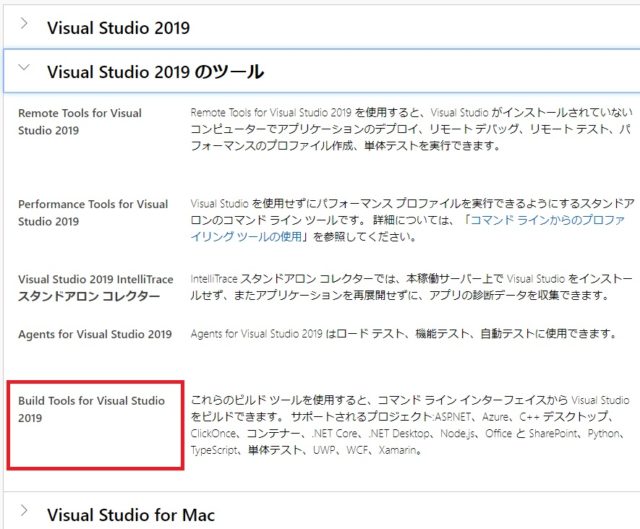The width and height of the screenshot is (640, 529).
Task: Select Build Tools for Visual Studio 2019 title
Action: point(91,409)
